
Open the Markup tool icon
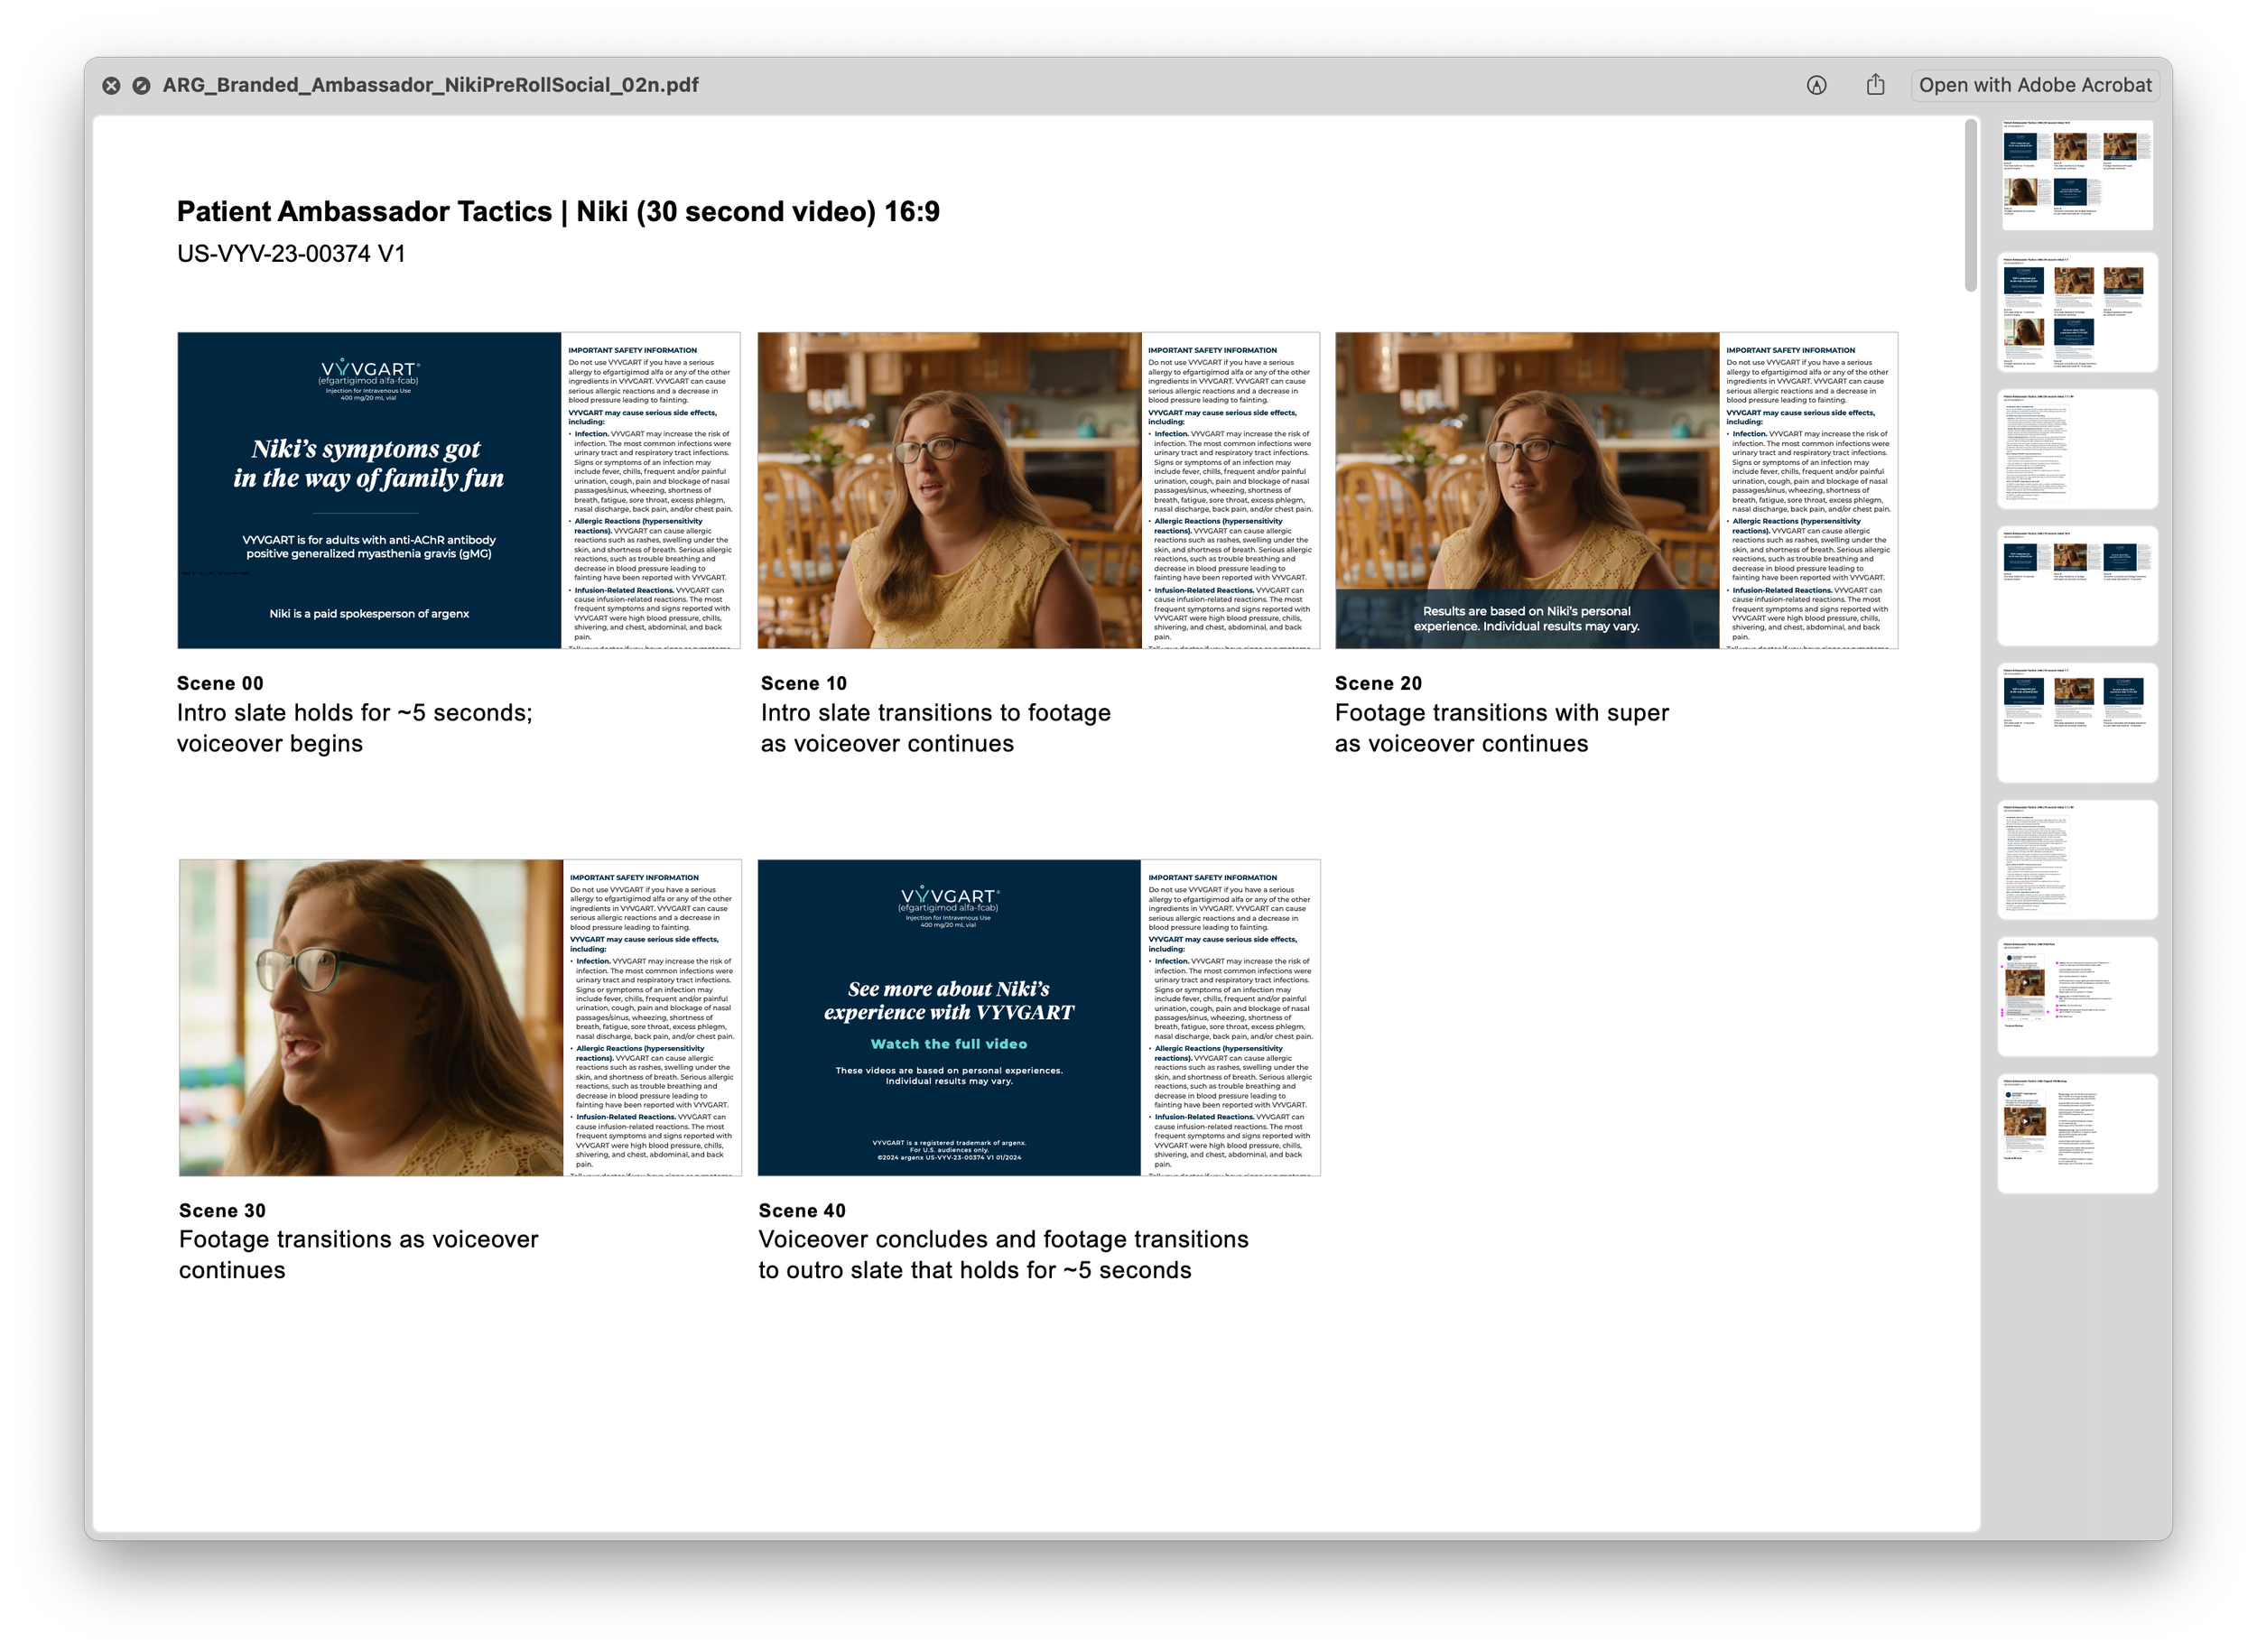[x=1816, y=86]
